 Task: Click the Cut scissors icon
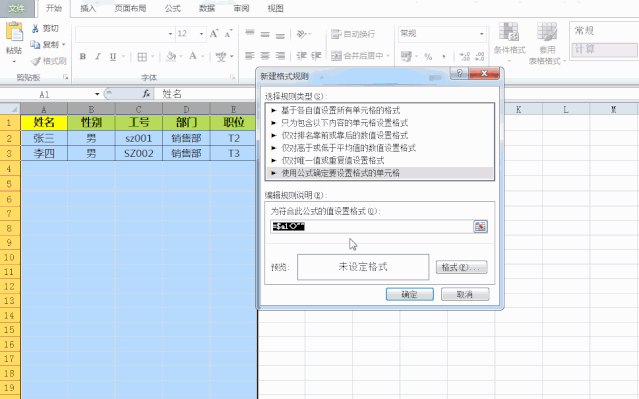pyautogui.click(x=35, y=28)
